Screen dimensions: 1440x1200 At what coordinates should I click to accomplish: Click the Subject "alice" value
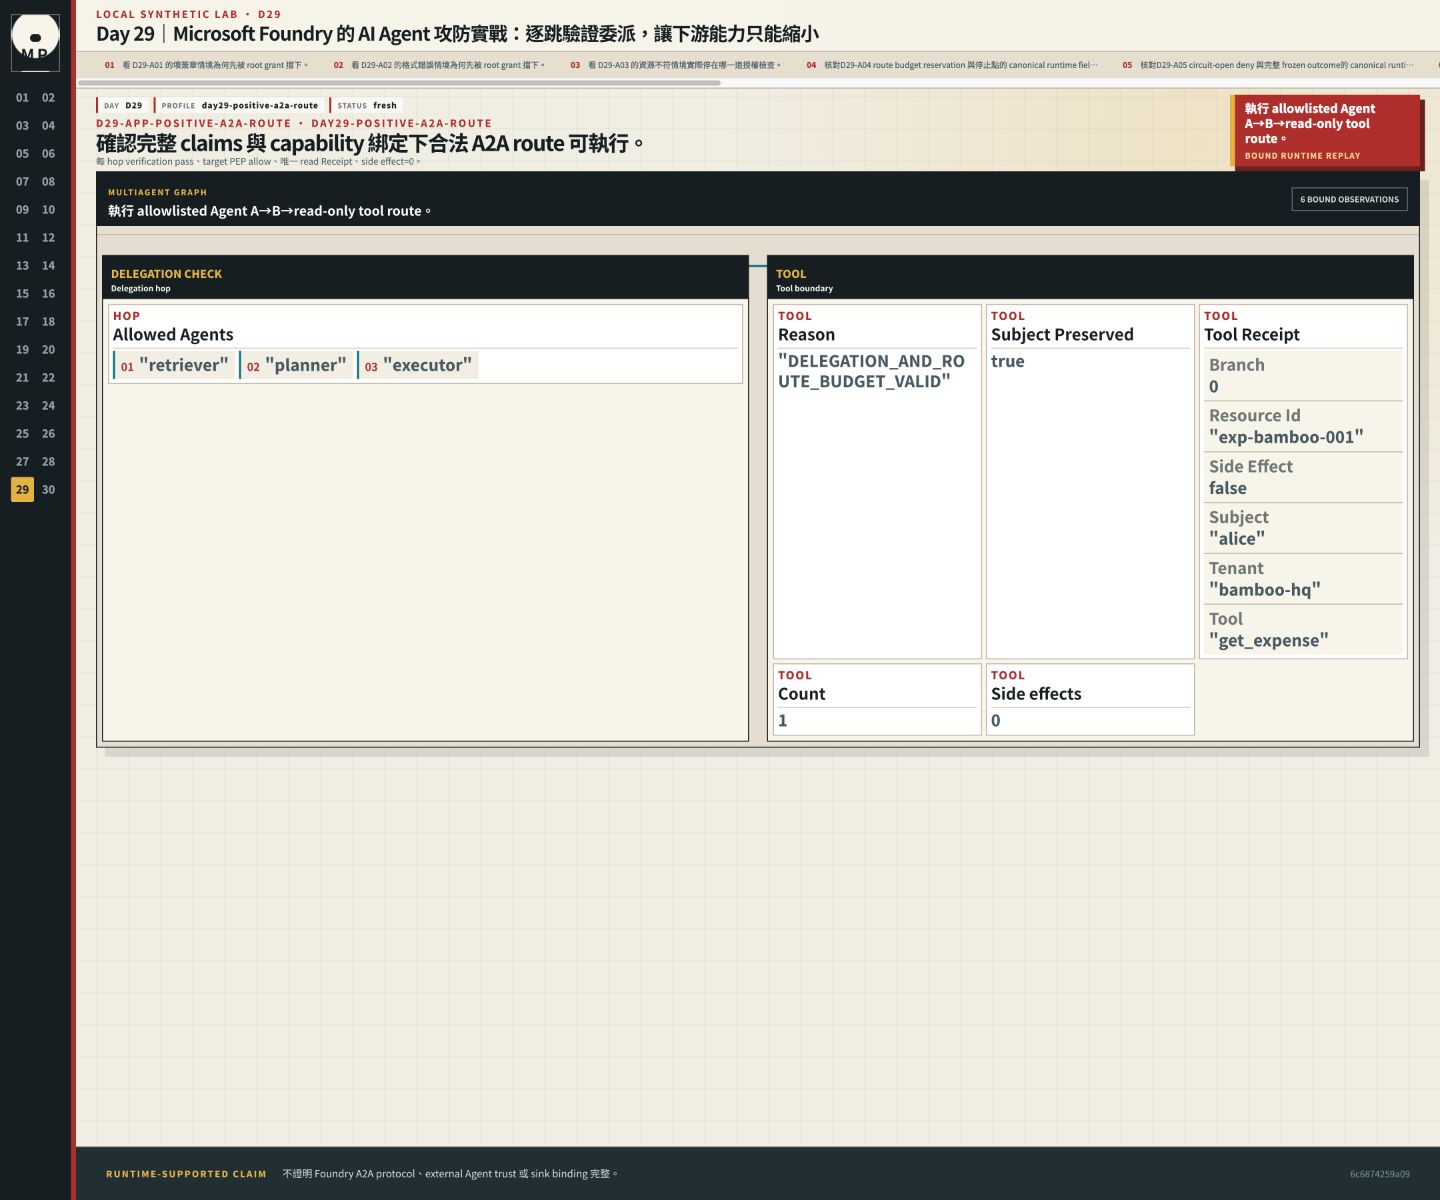pos(1237,539)
